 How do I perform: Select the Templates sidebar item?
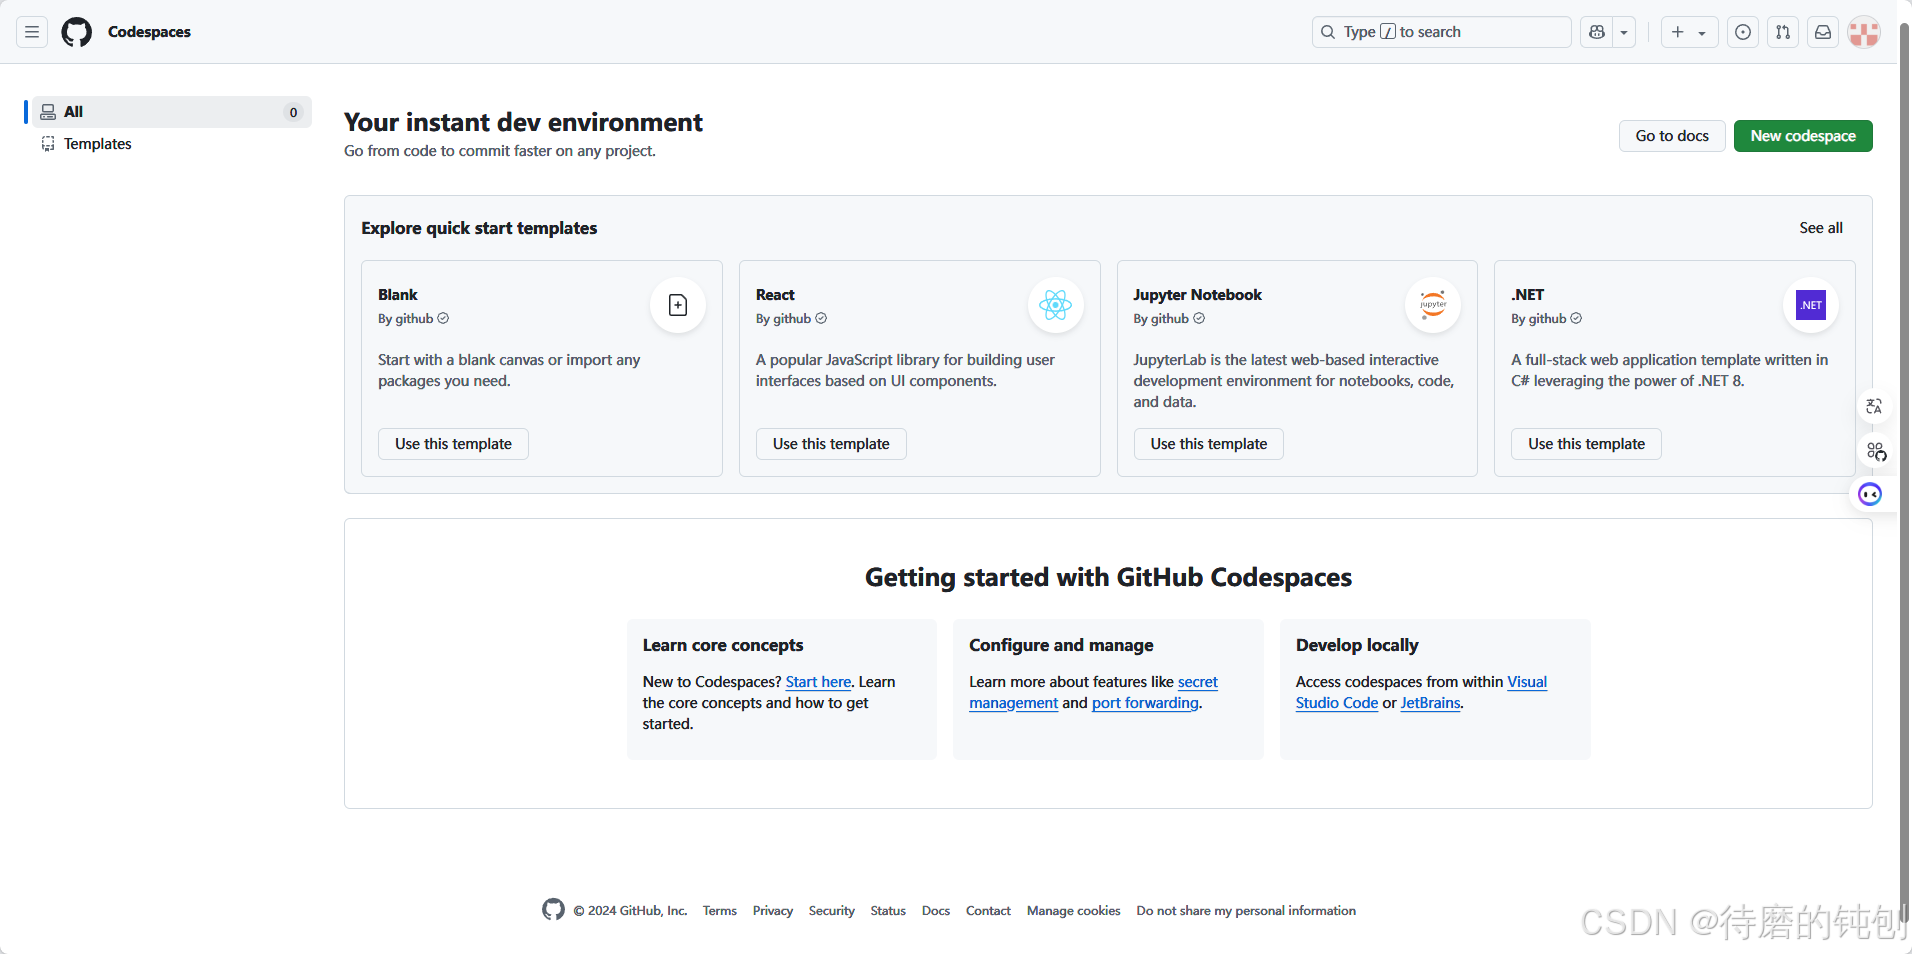click(x=172, y=144)
